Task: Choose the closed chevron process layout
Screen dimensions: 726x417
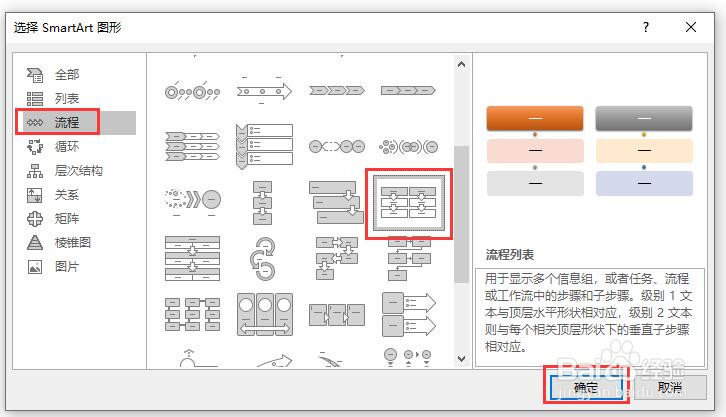Action: click(408, 90)
